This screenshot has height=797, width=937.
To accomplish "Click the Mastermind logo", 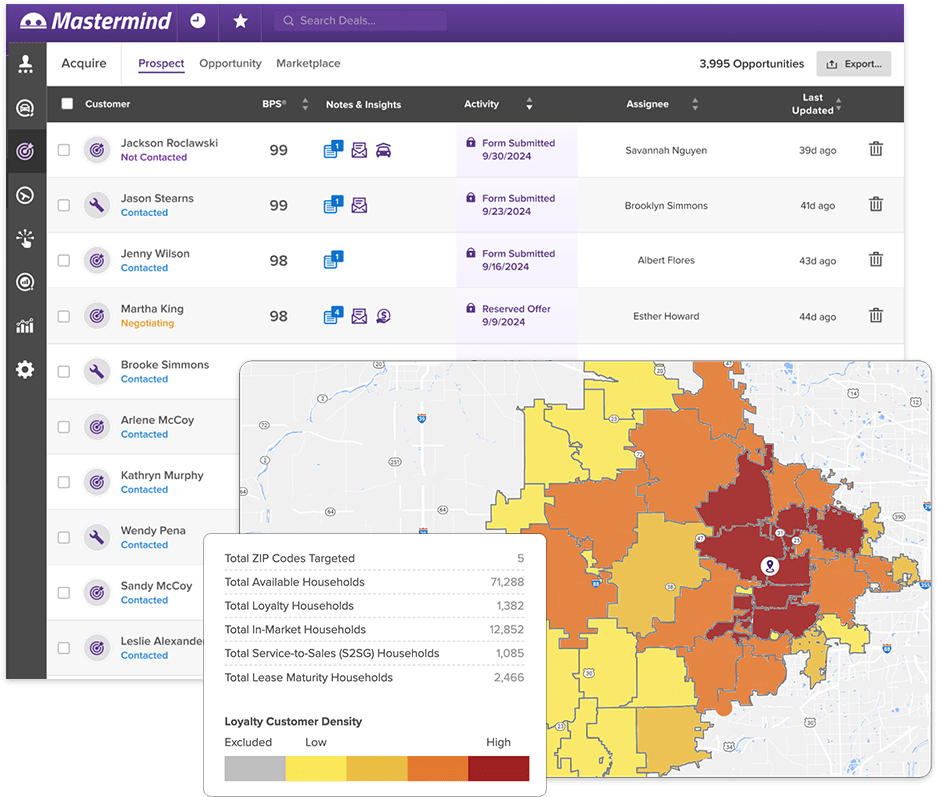I will (x=96, y=22).
